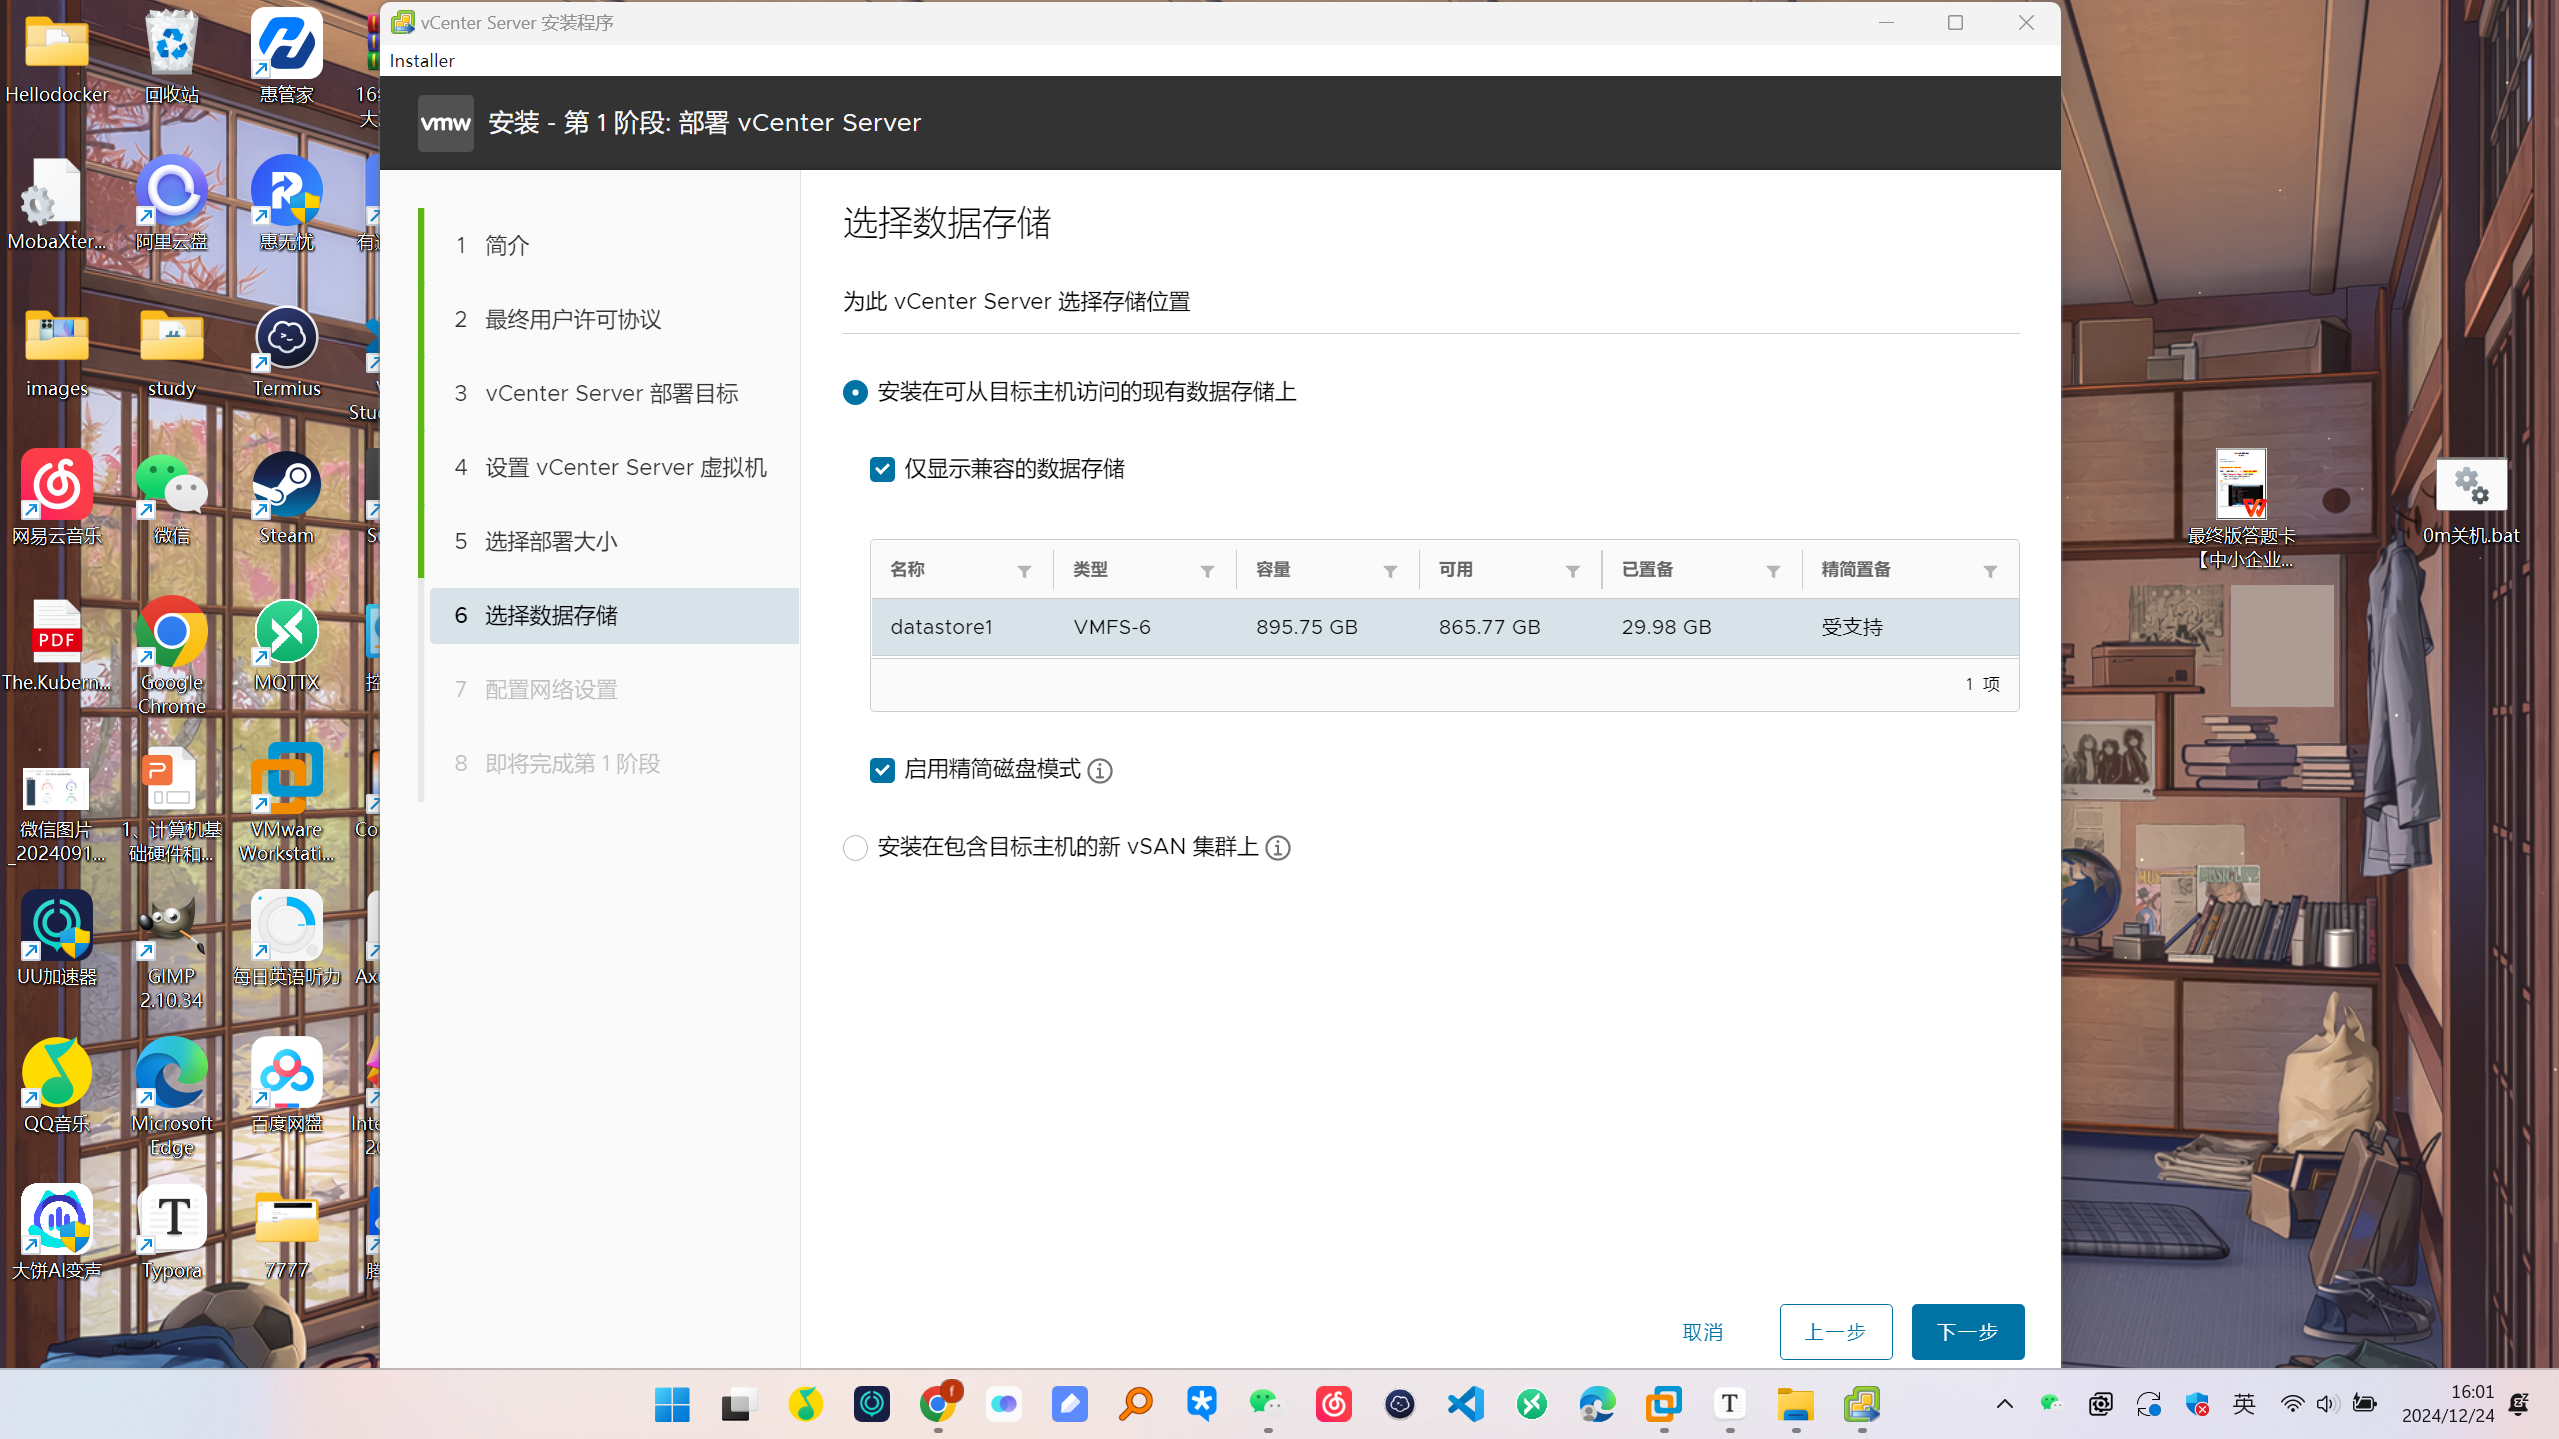Toggle 仅显示兼容的数据存储 checkbox

coord(882,469)
